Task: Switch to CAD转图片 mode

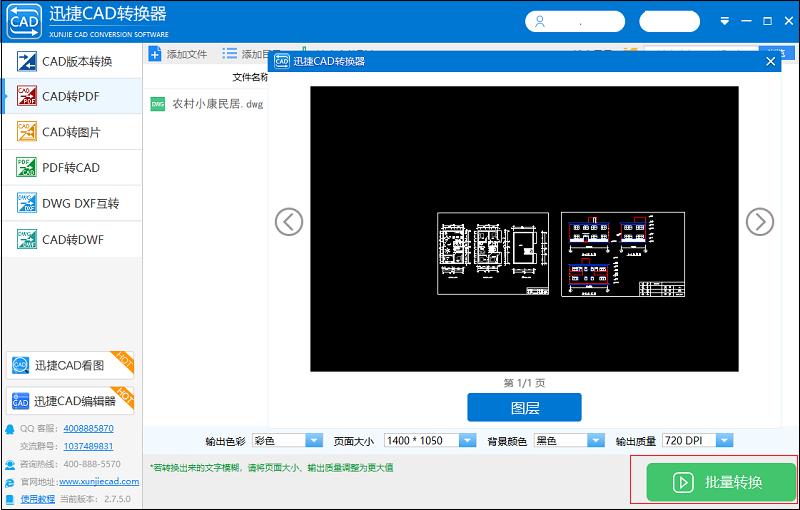Action: 72,132
